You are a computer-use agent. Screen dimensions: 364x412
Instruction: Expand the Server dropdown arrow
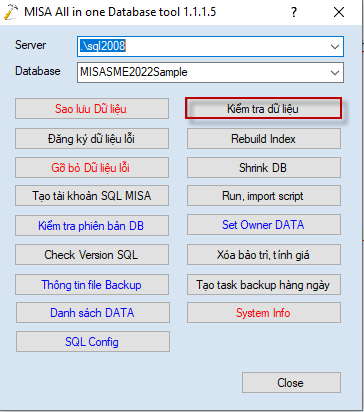coord(335,47)
